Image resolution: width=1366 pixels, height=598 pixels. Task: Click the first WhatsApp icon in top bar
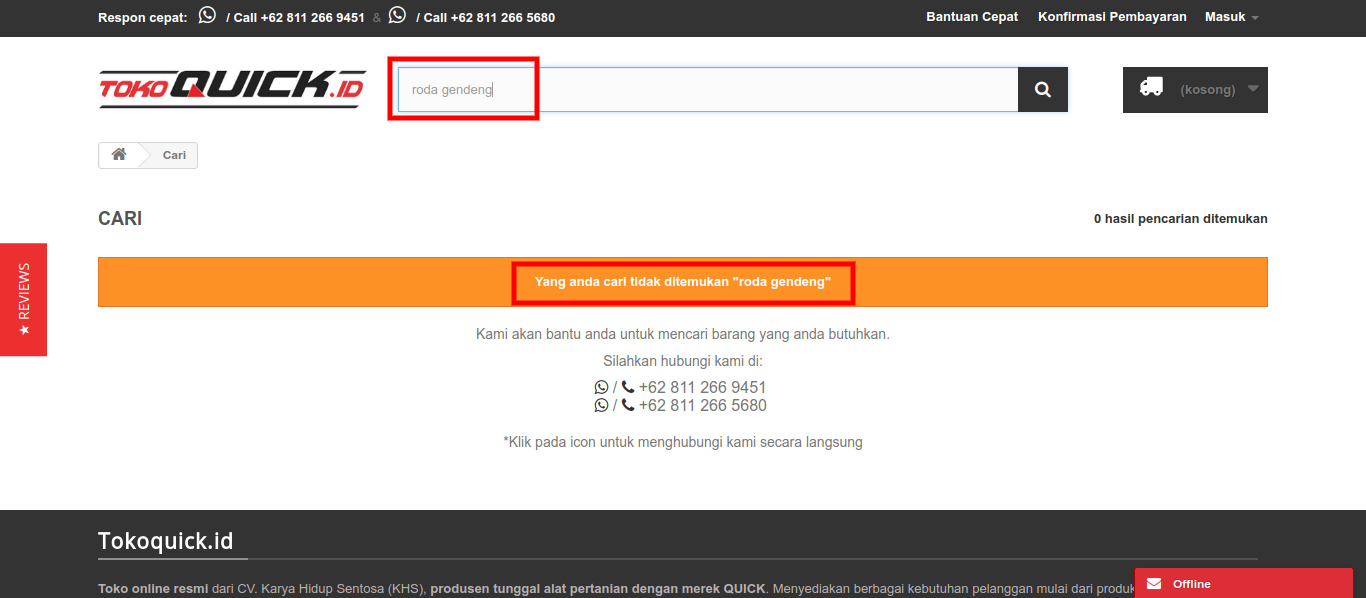point(207,15)
